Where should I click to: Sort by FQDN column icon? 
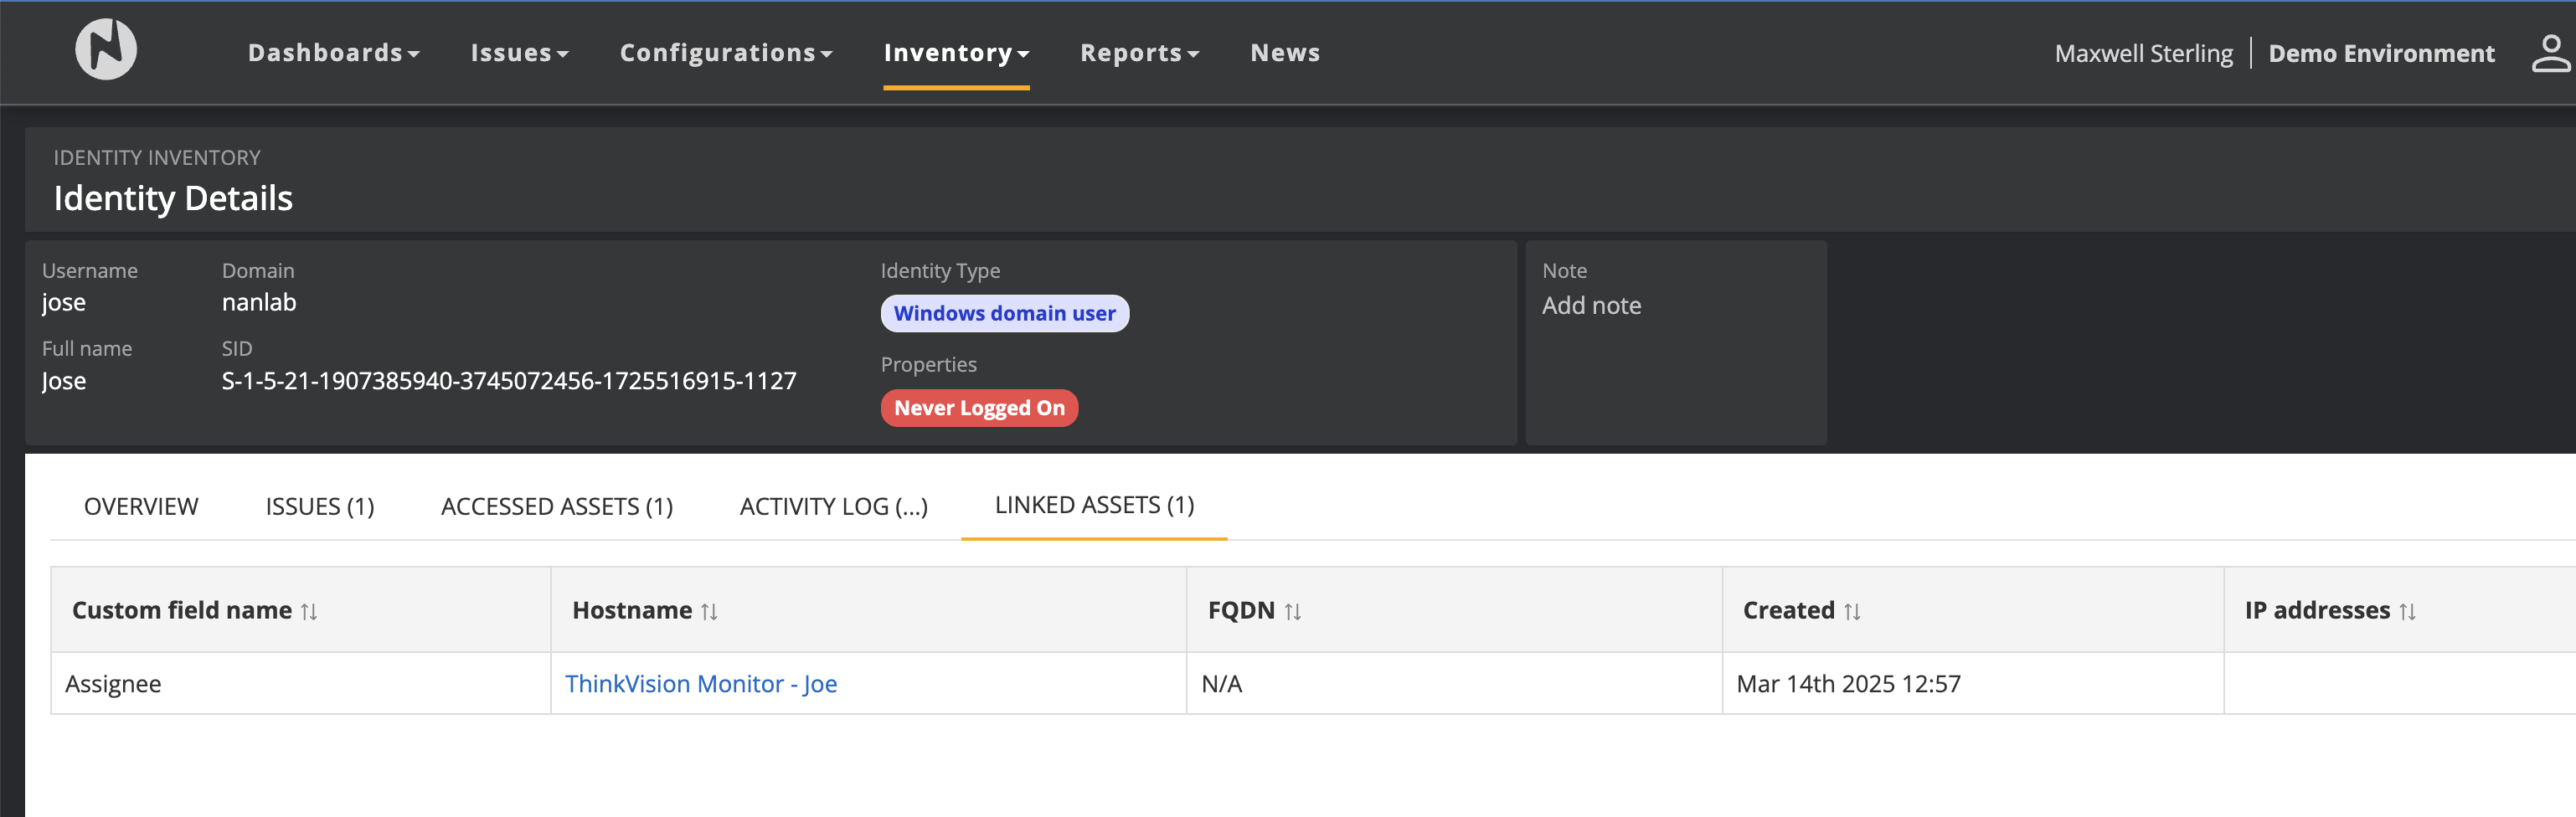tap(1292, 612)
